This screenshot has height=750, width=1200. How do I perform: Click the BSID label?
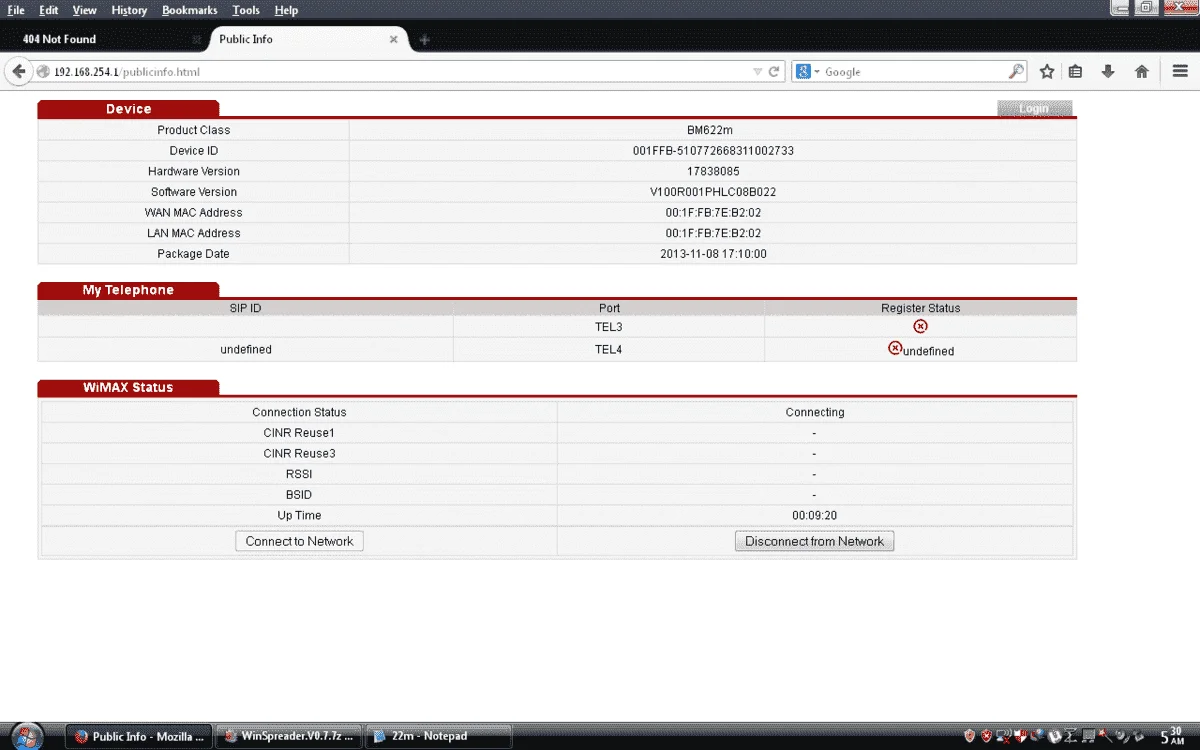(x=299, y=495)
